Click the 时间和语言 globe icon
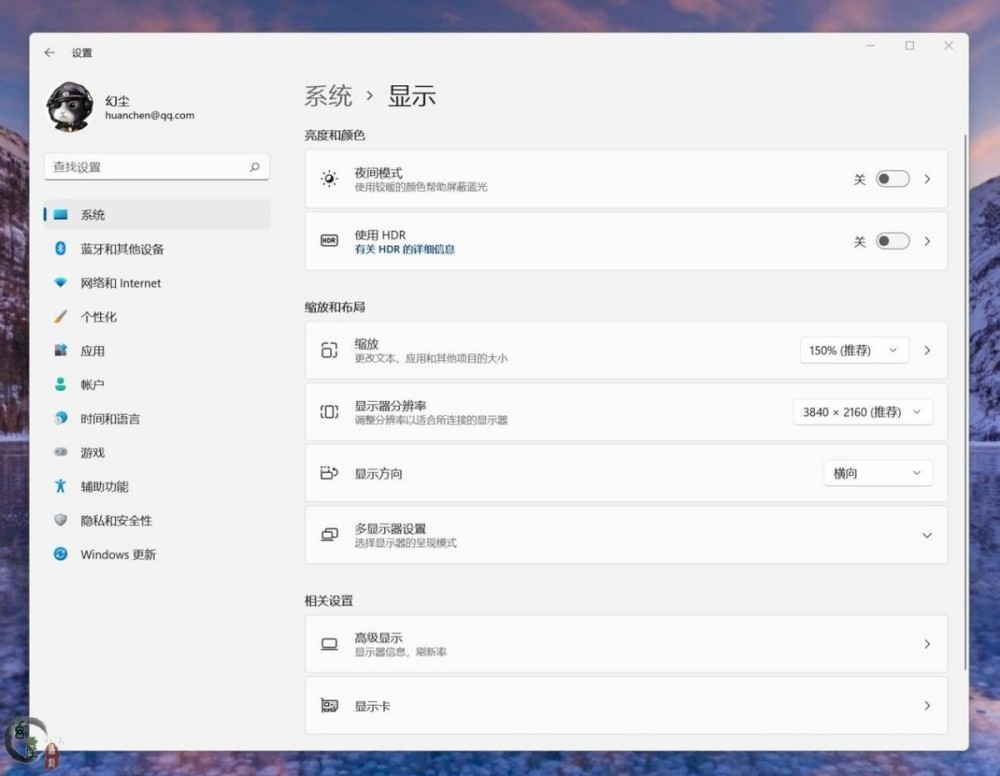 point(61,418)
